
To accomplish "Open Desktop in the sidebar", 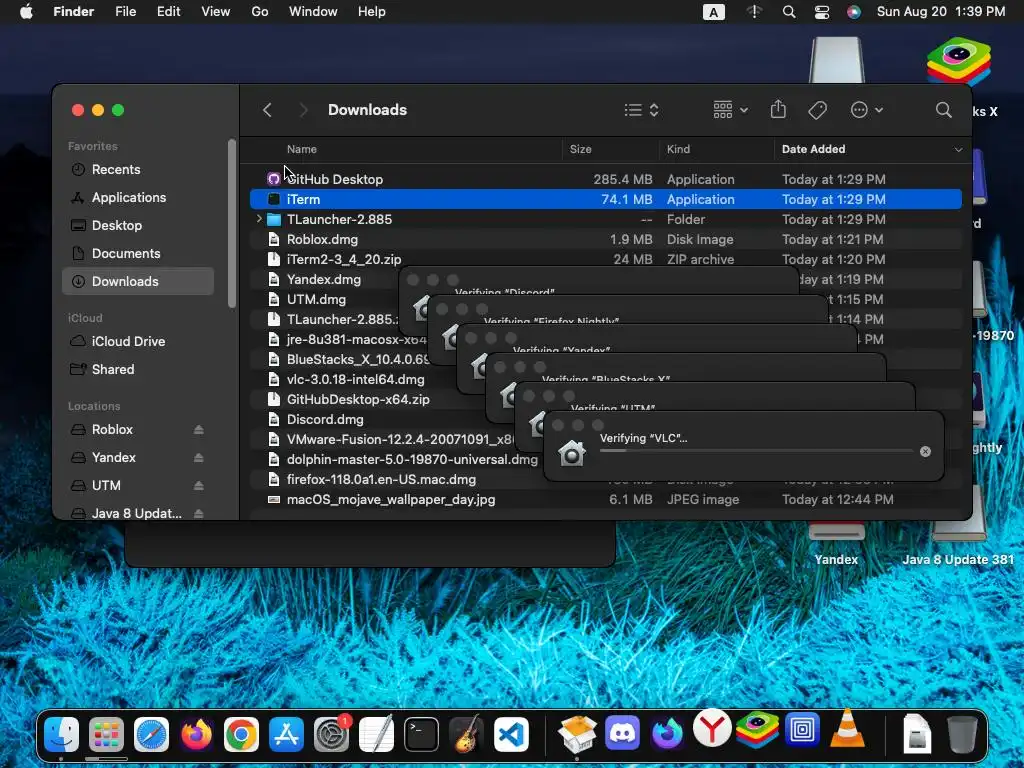I will (138, 225).
